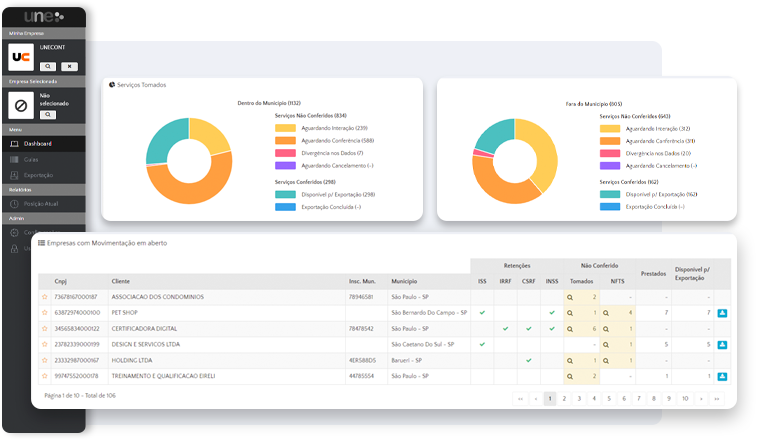Jump to last page with double-arrow button
760x441 pixels.
tap(719, 398)
